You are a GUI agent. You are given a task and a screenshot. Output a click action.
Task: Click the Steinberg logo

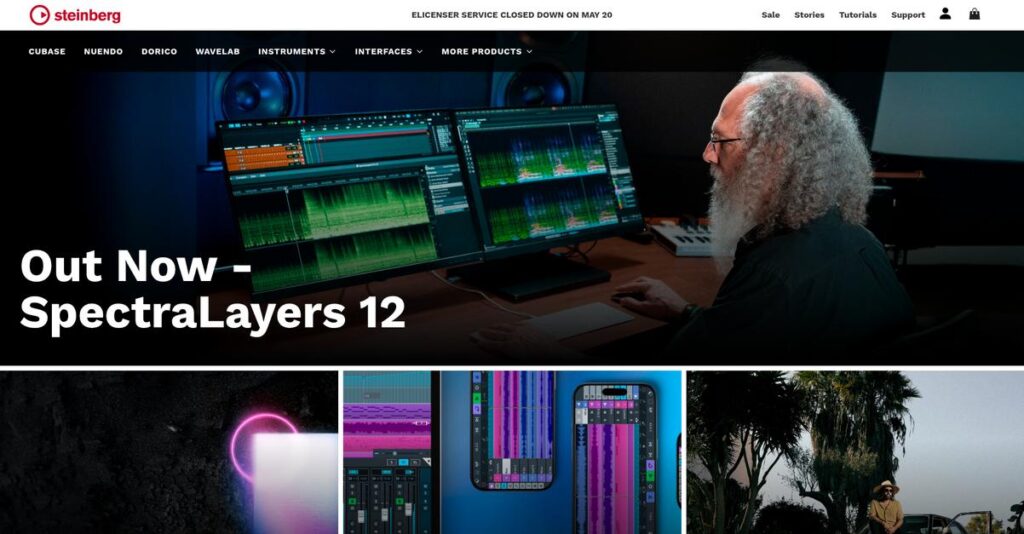[75, 14]
